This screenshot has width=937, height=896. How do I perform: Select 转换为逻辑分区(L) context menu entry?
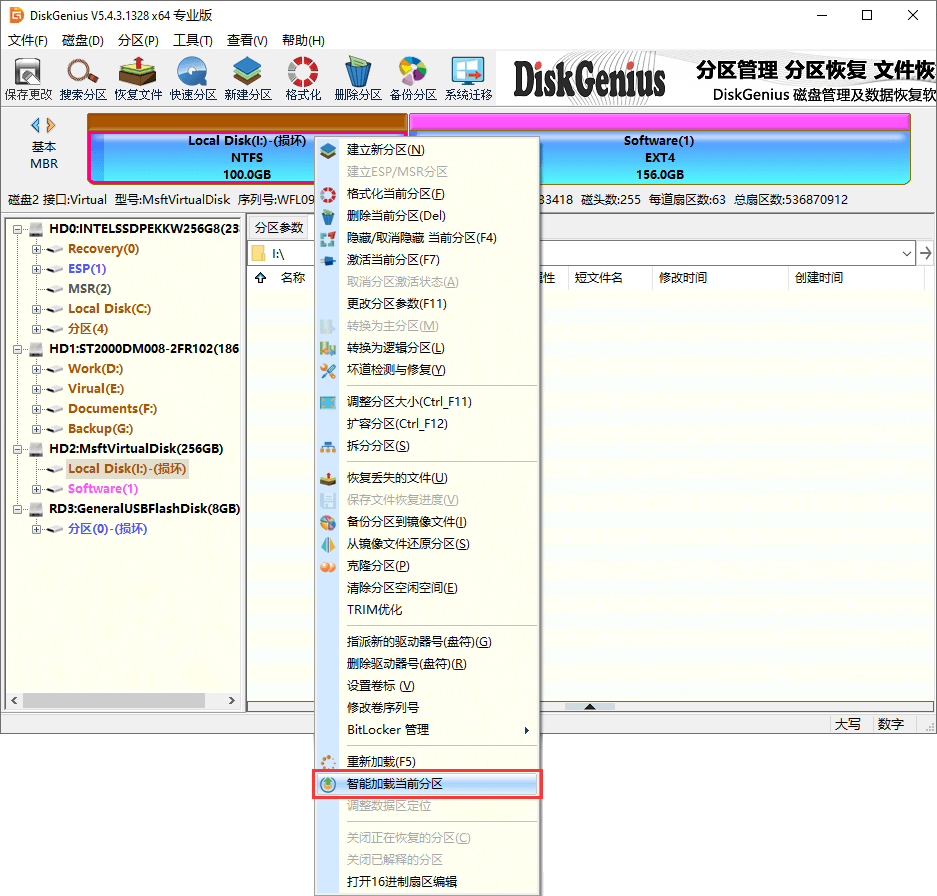click(x=428, y=348)
